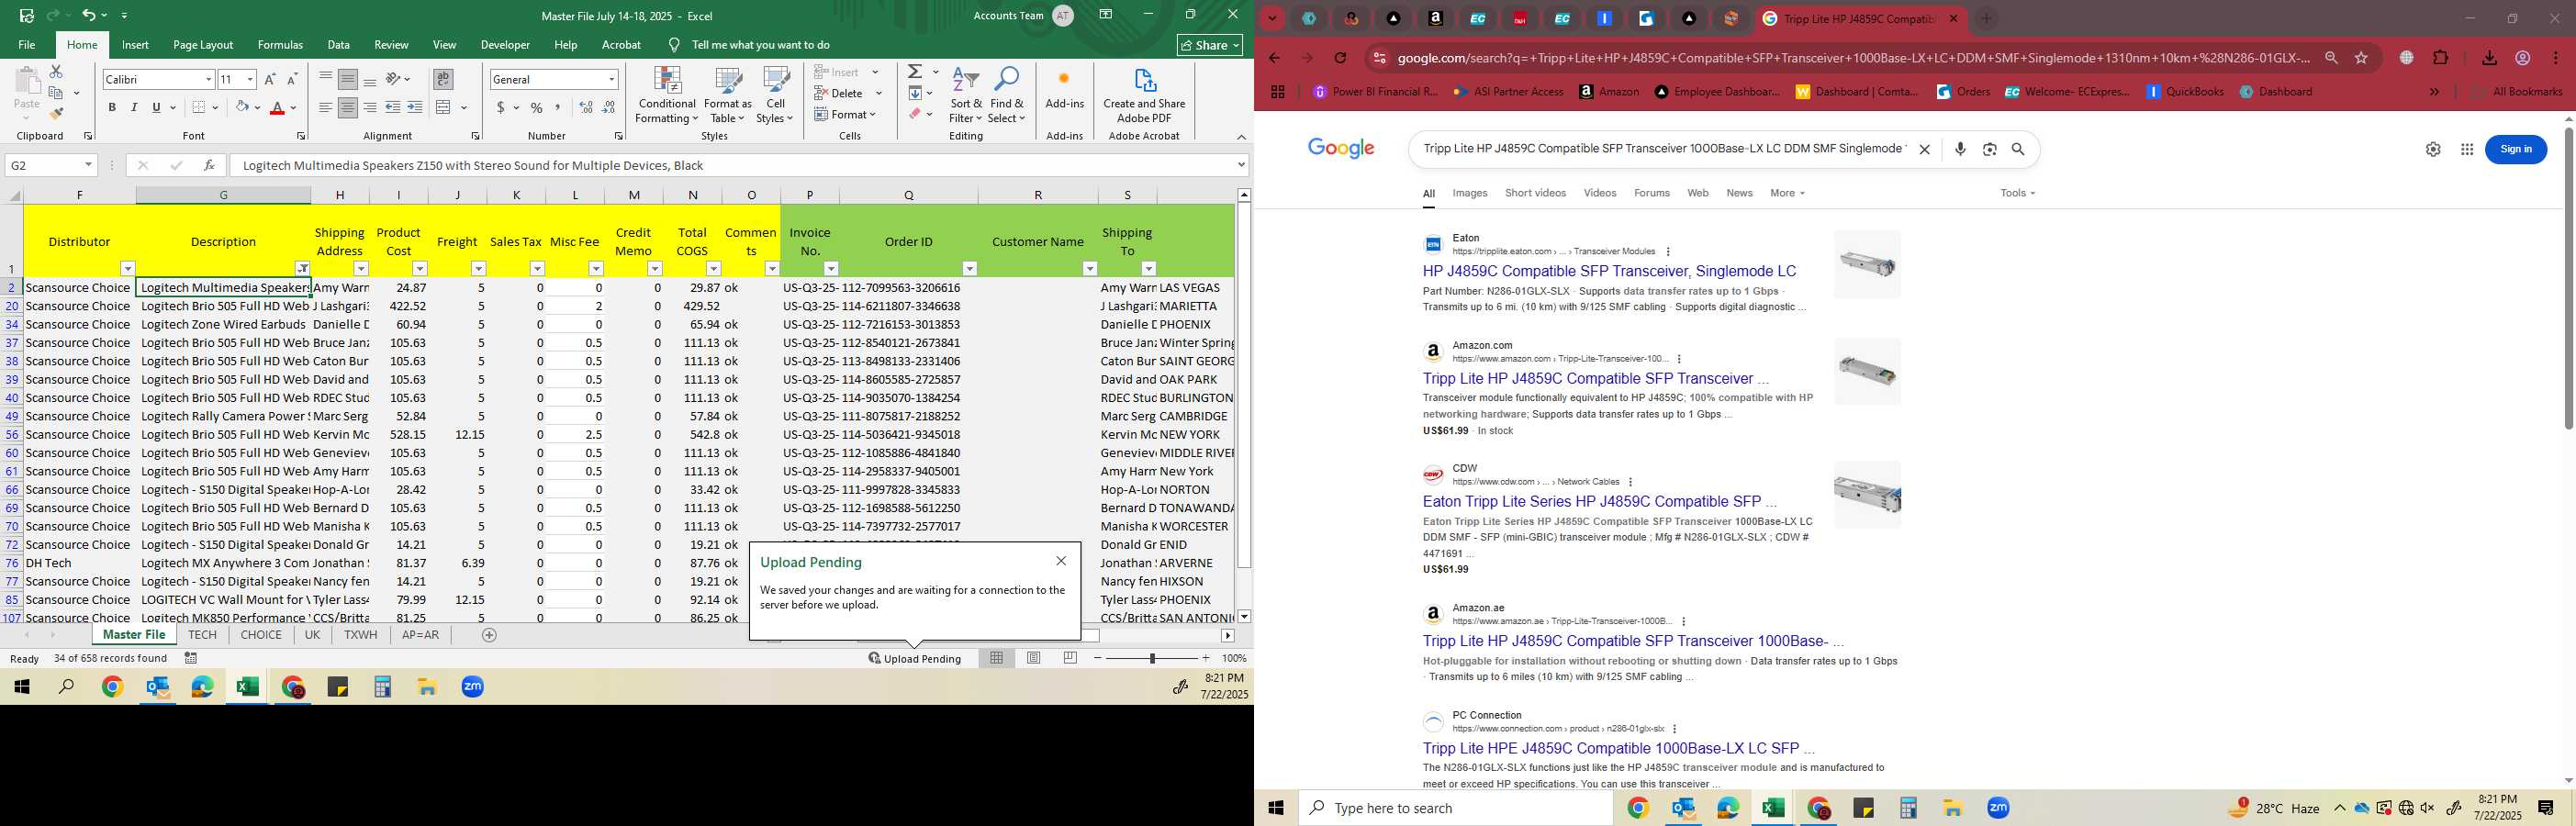Toggle center alignment in Excel ribbon
Image resolution: width=2576 pixels, height=826 pixels.
[347, 108]
